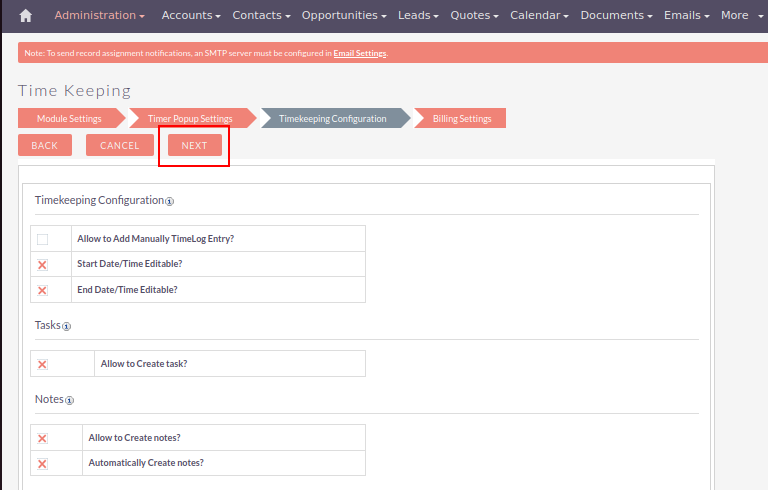Click info icon next to Tasks heading
768x490 pixels.
click(67, 327)
